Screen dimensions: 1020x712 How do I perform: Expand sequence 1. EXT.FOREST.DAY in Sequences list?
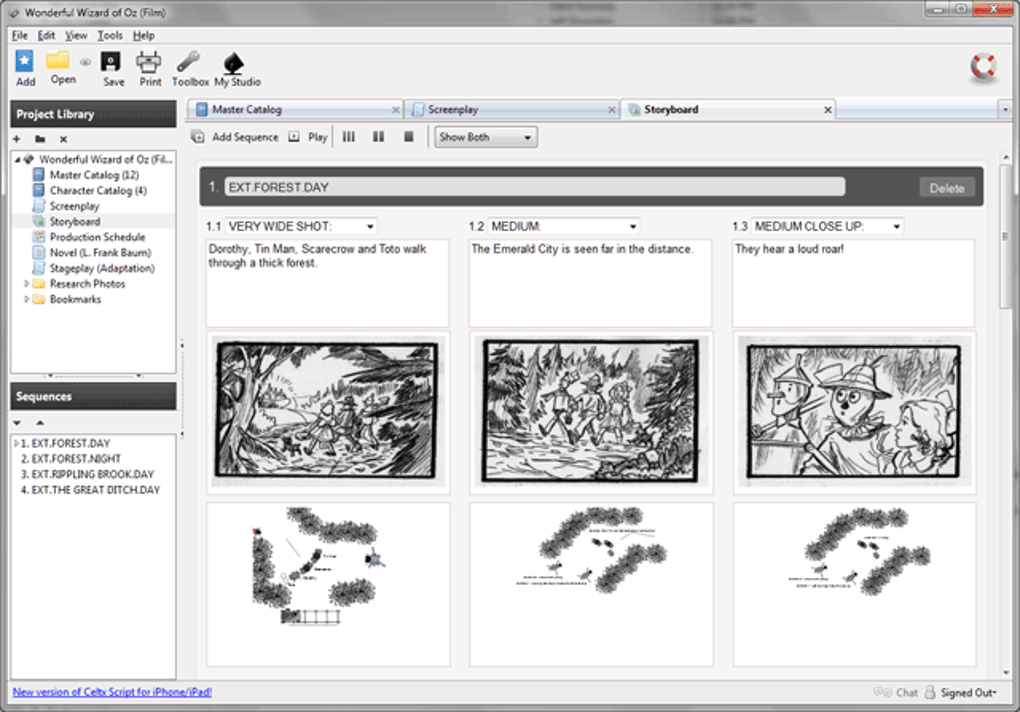16,443
